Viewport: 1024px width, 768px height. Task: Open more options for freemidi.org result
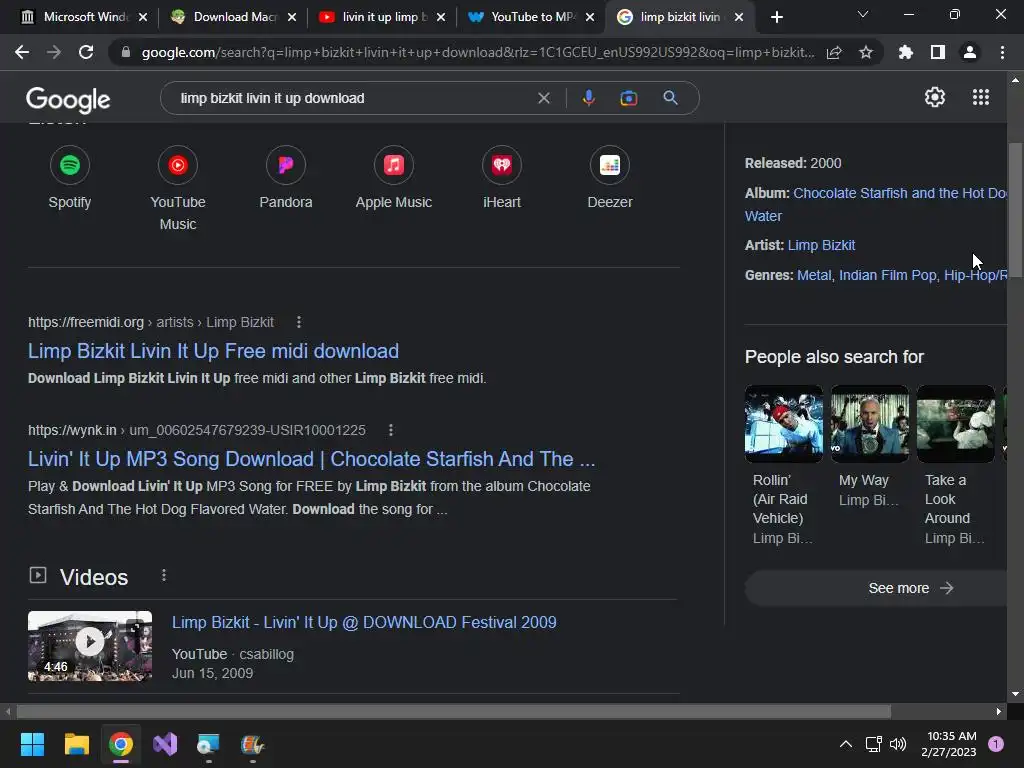pyautogui.click(x=298, y=322)
